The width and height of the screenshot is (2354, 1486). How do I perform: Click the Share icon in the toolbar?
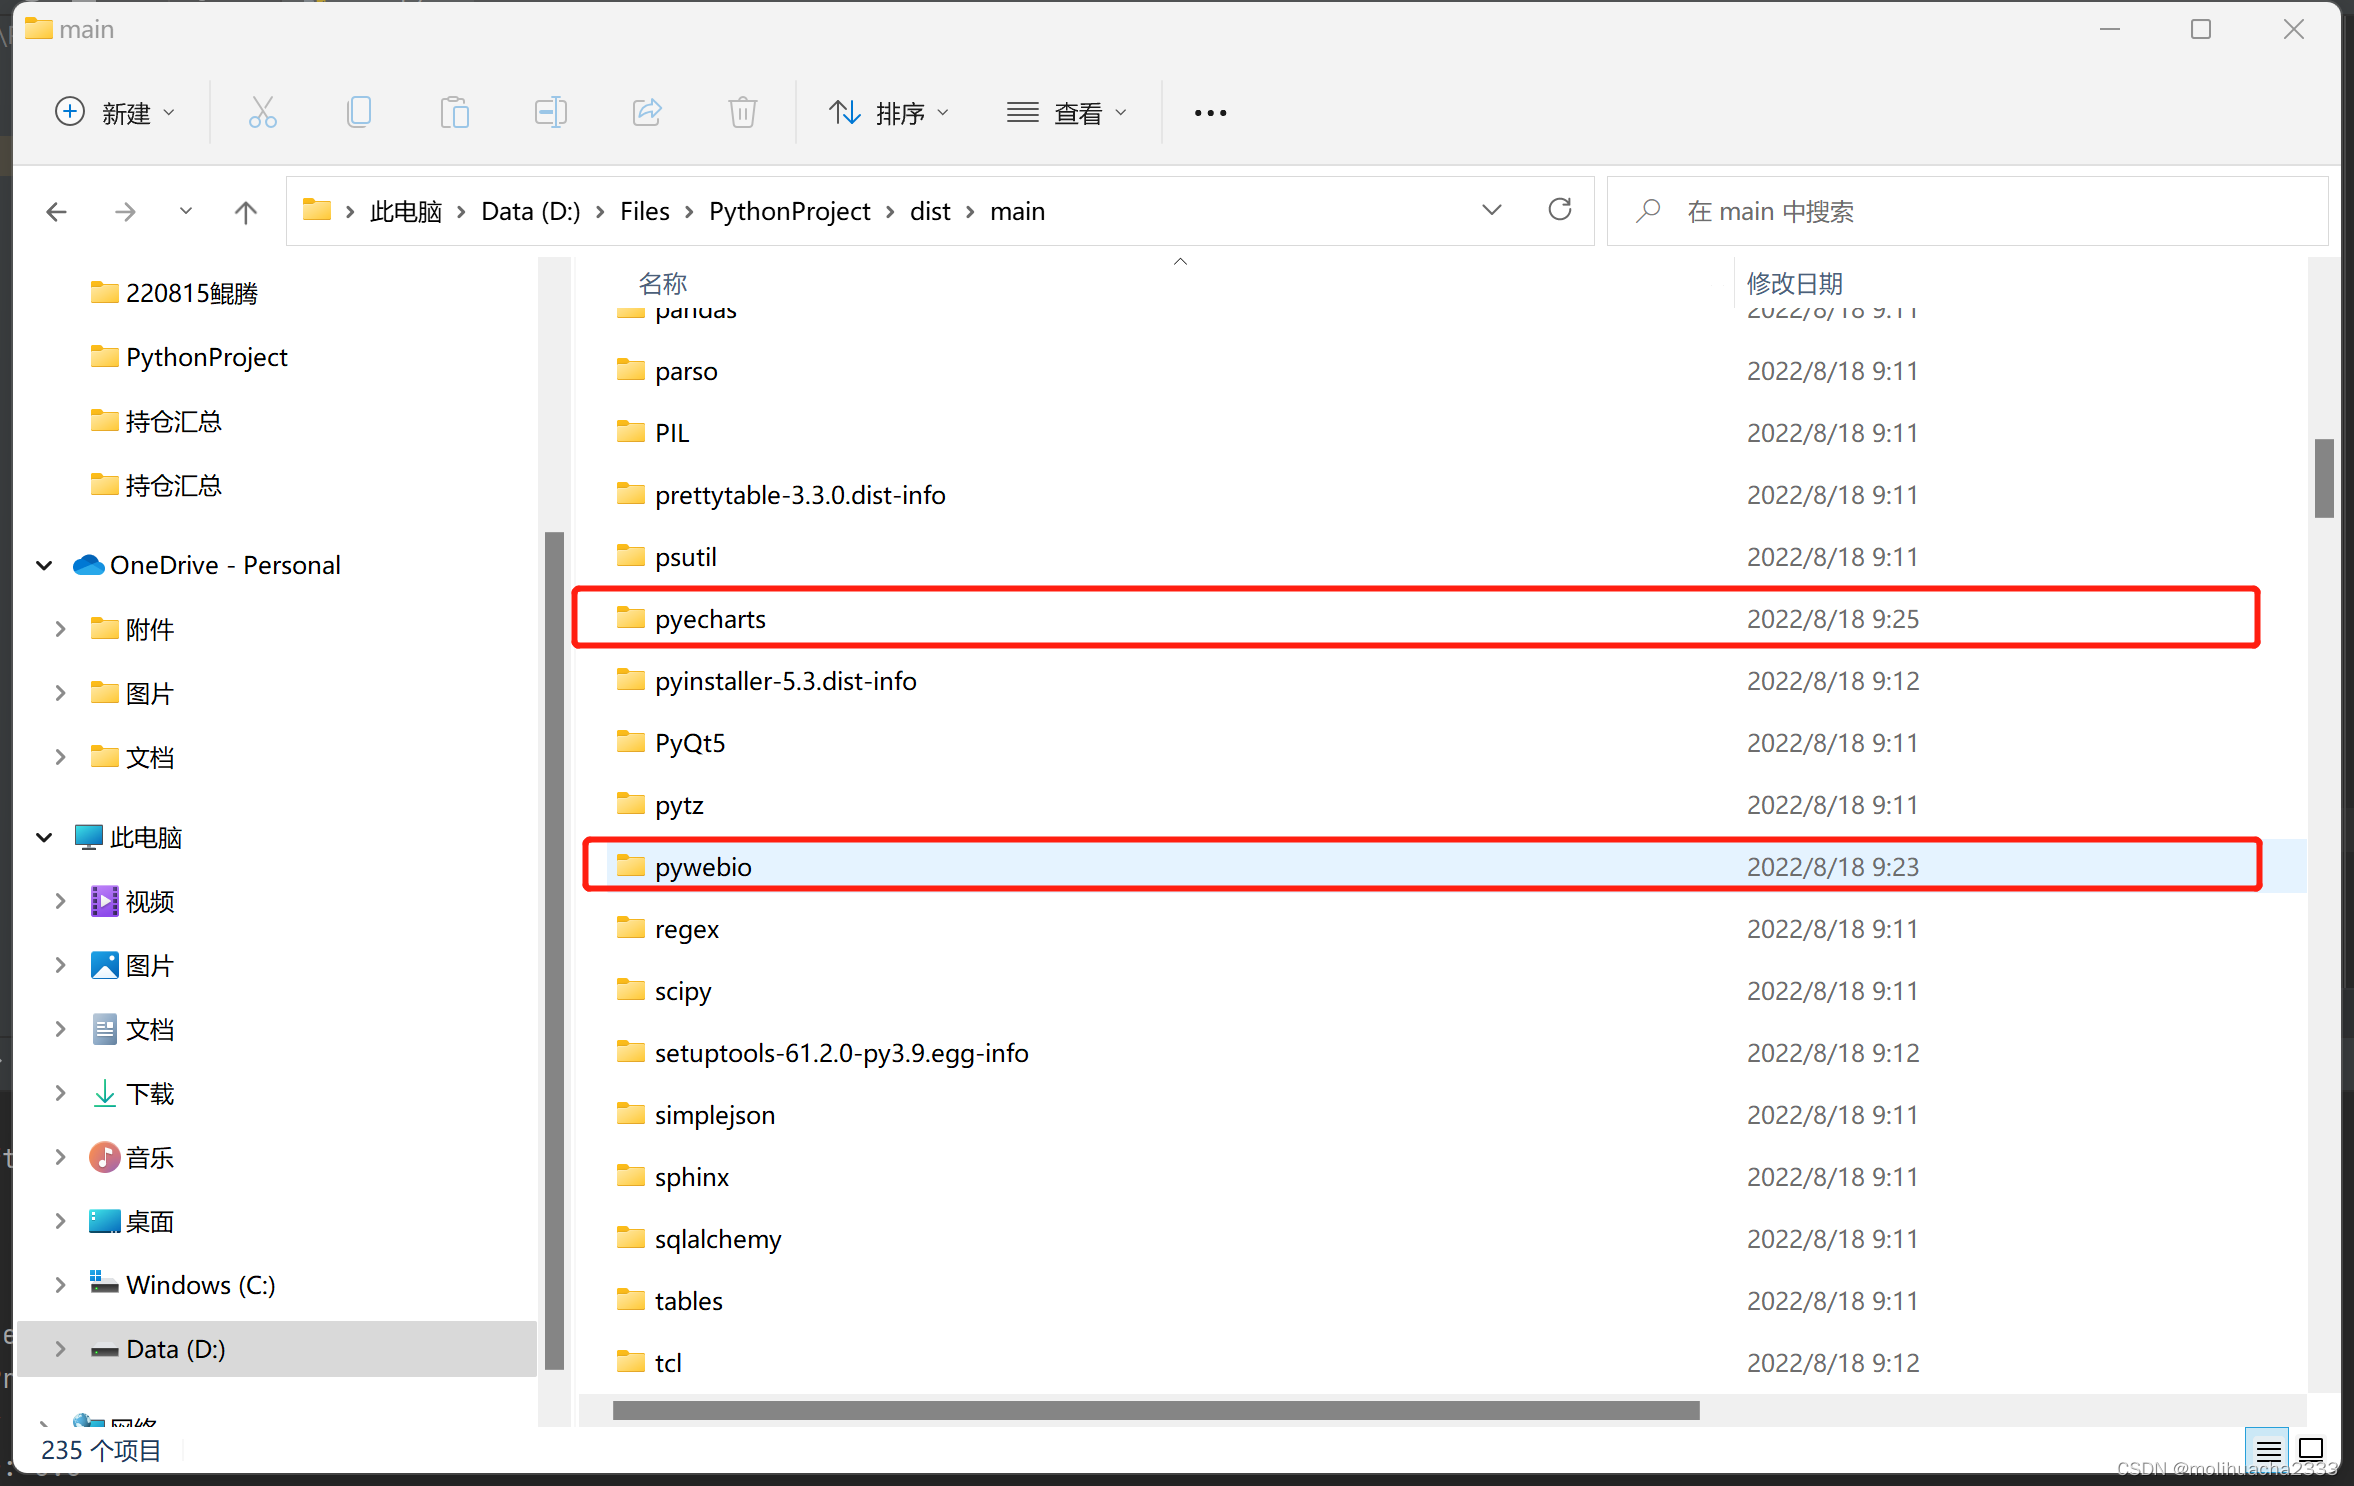(x=646, y=112)
